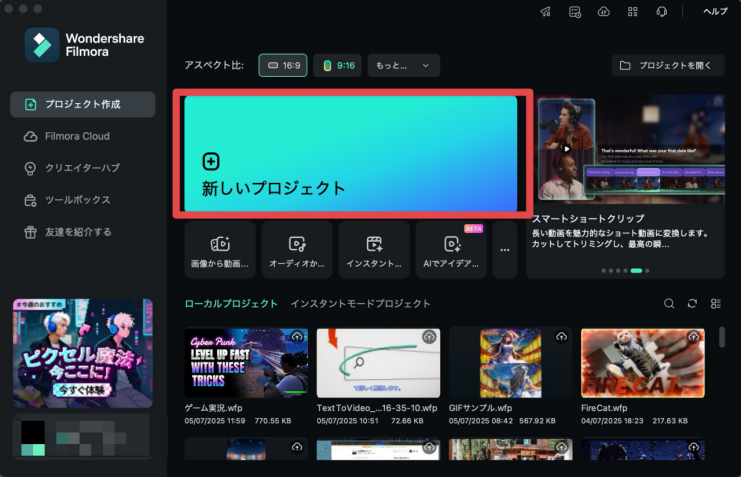
Task: Click the プロジェクトを開く button
Action: click(667, 65)
